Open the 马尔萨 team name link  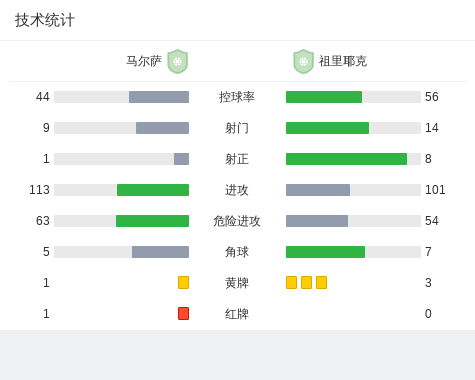[144, 61]
